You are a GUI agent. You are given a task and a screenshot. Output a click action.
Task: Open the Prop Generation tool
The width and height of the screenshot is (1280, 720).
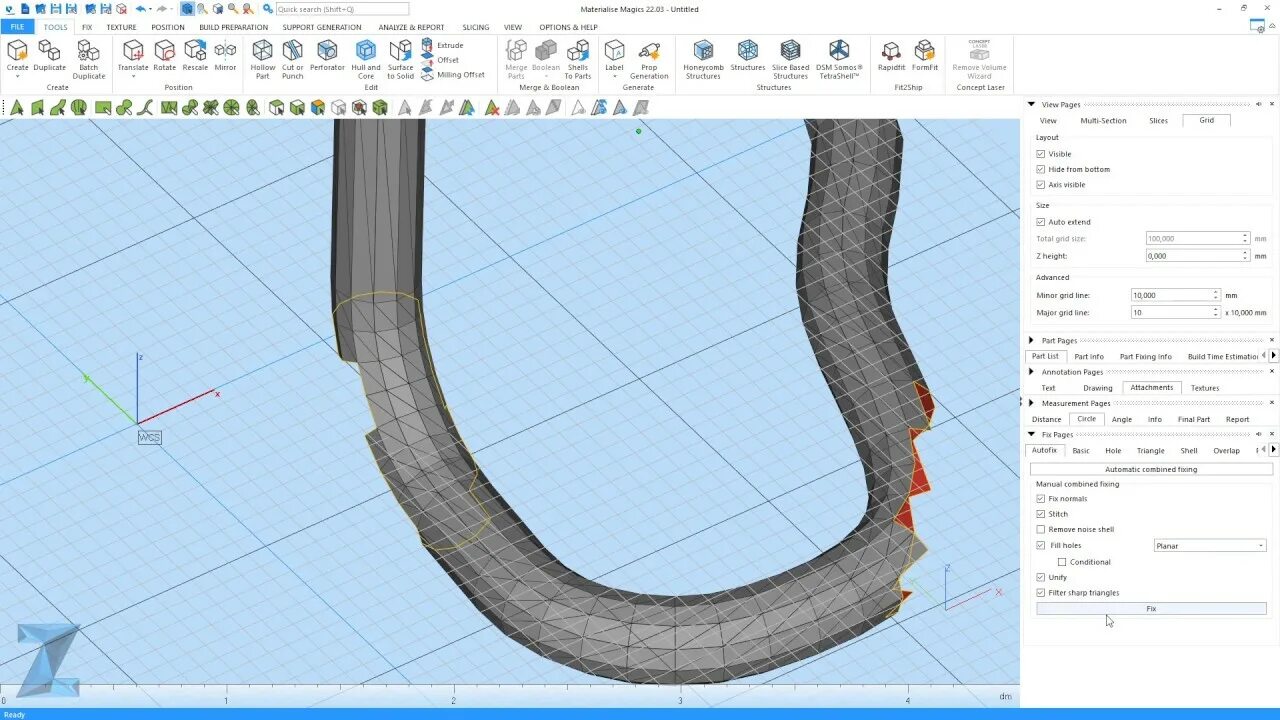649,59
